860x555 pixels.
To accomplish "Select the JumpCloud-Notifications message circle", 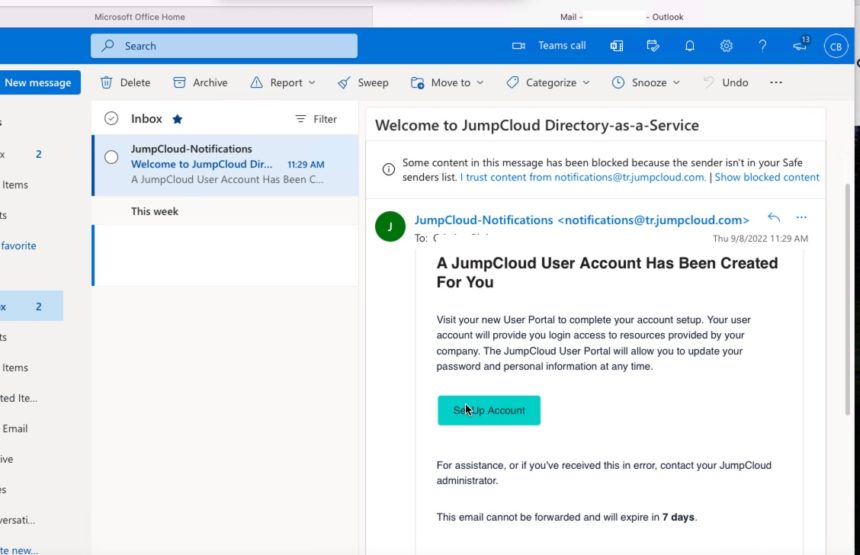I will 111,157.
